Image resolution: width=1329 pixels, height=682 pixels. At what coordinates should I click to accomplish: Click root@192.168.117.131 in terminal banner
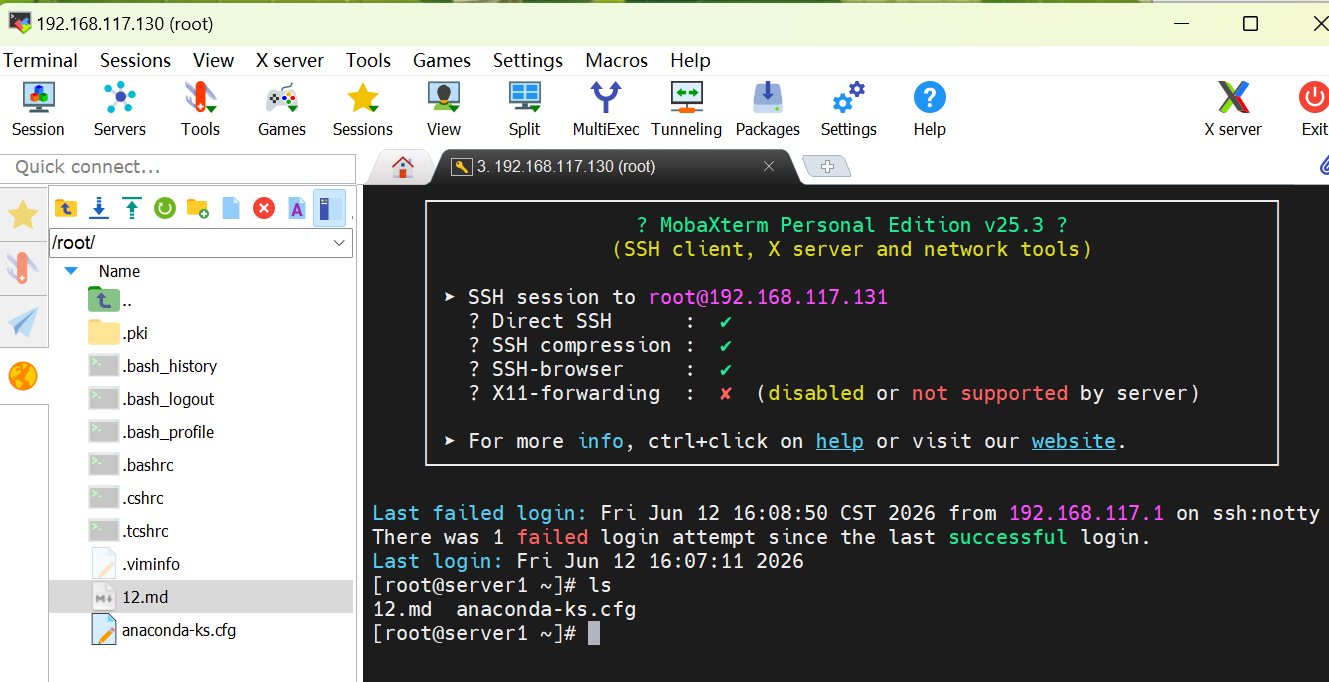tap(768, 297)
